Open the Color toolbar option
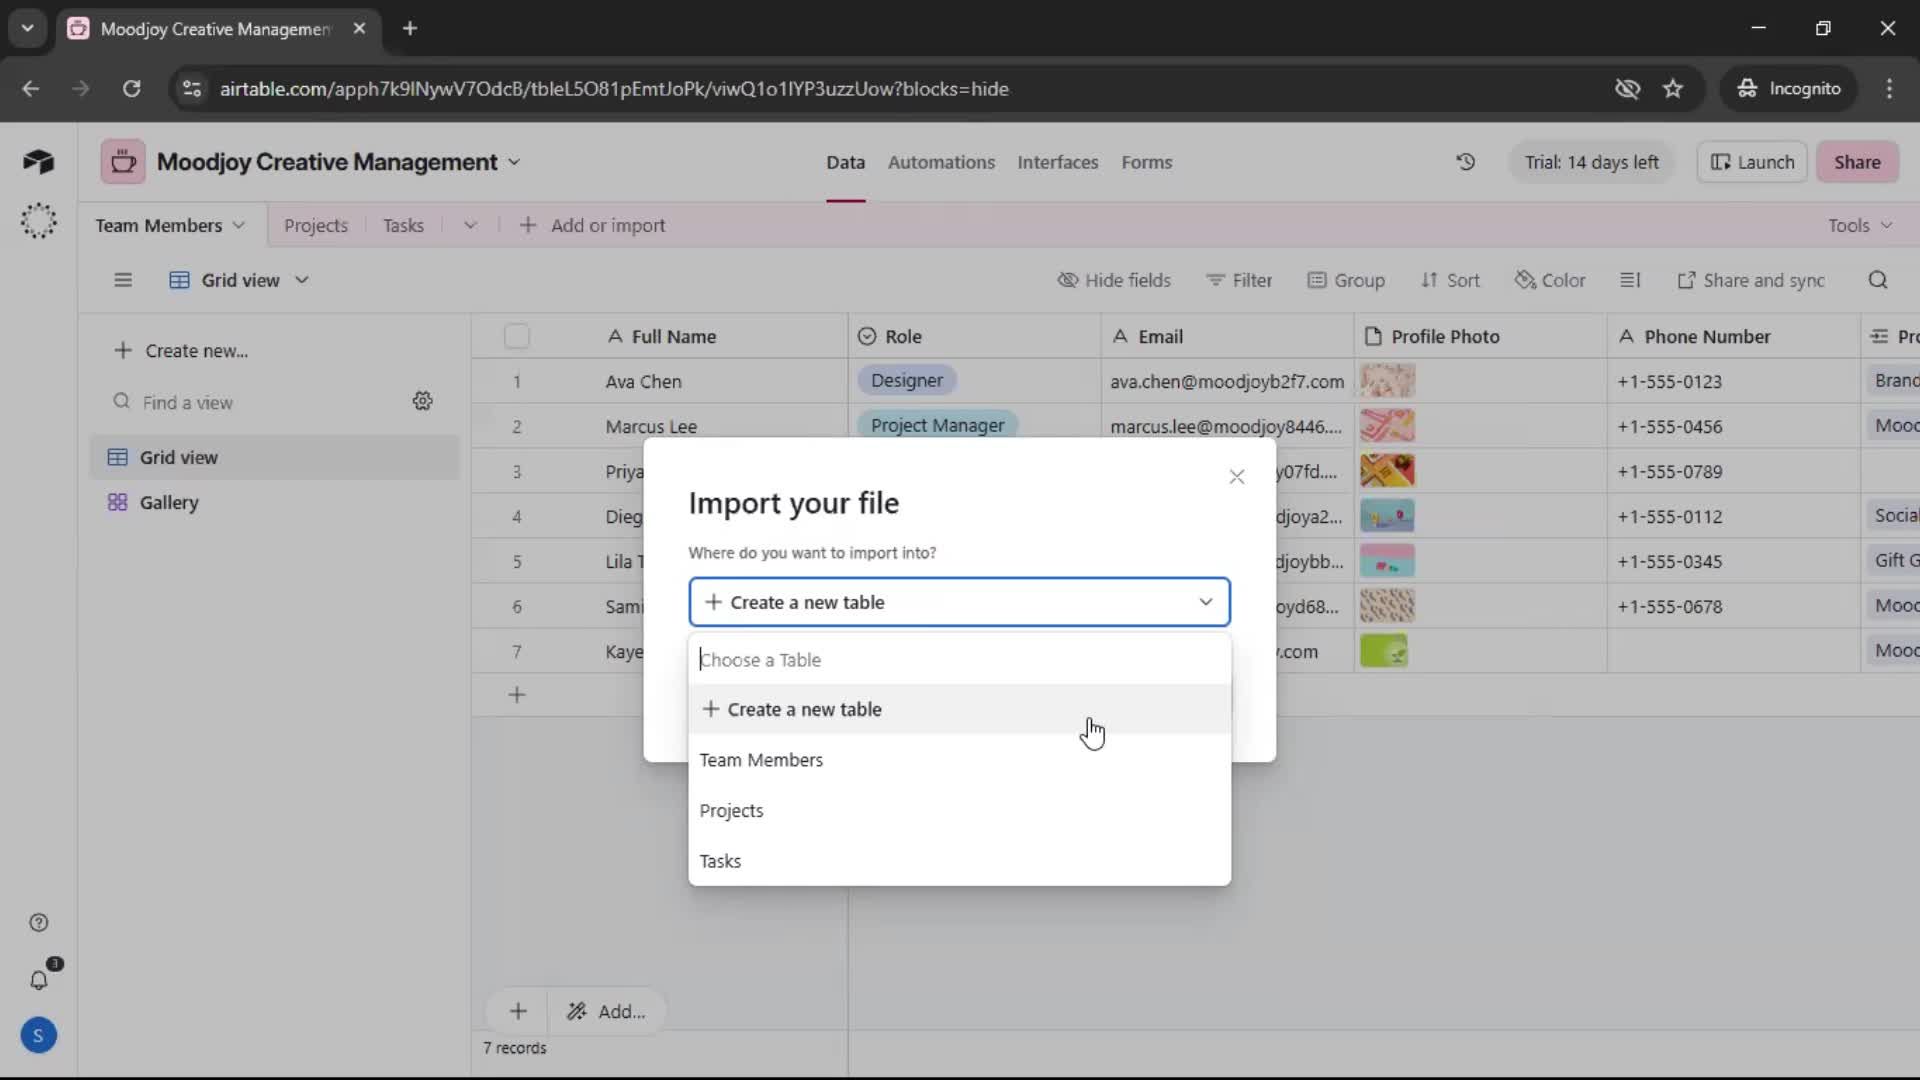1920x1080 pixels. 1550,280
